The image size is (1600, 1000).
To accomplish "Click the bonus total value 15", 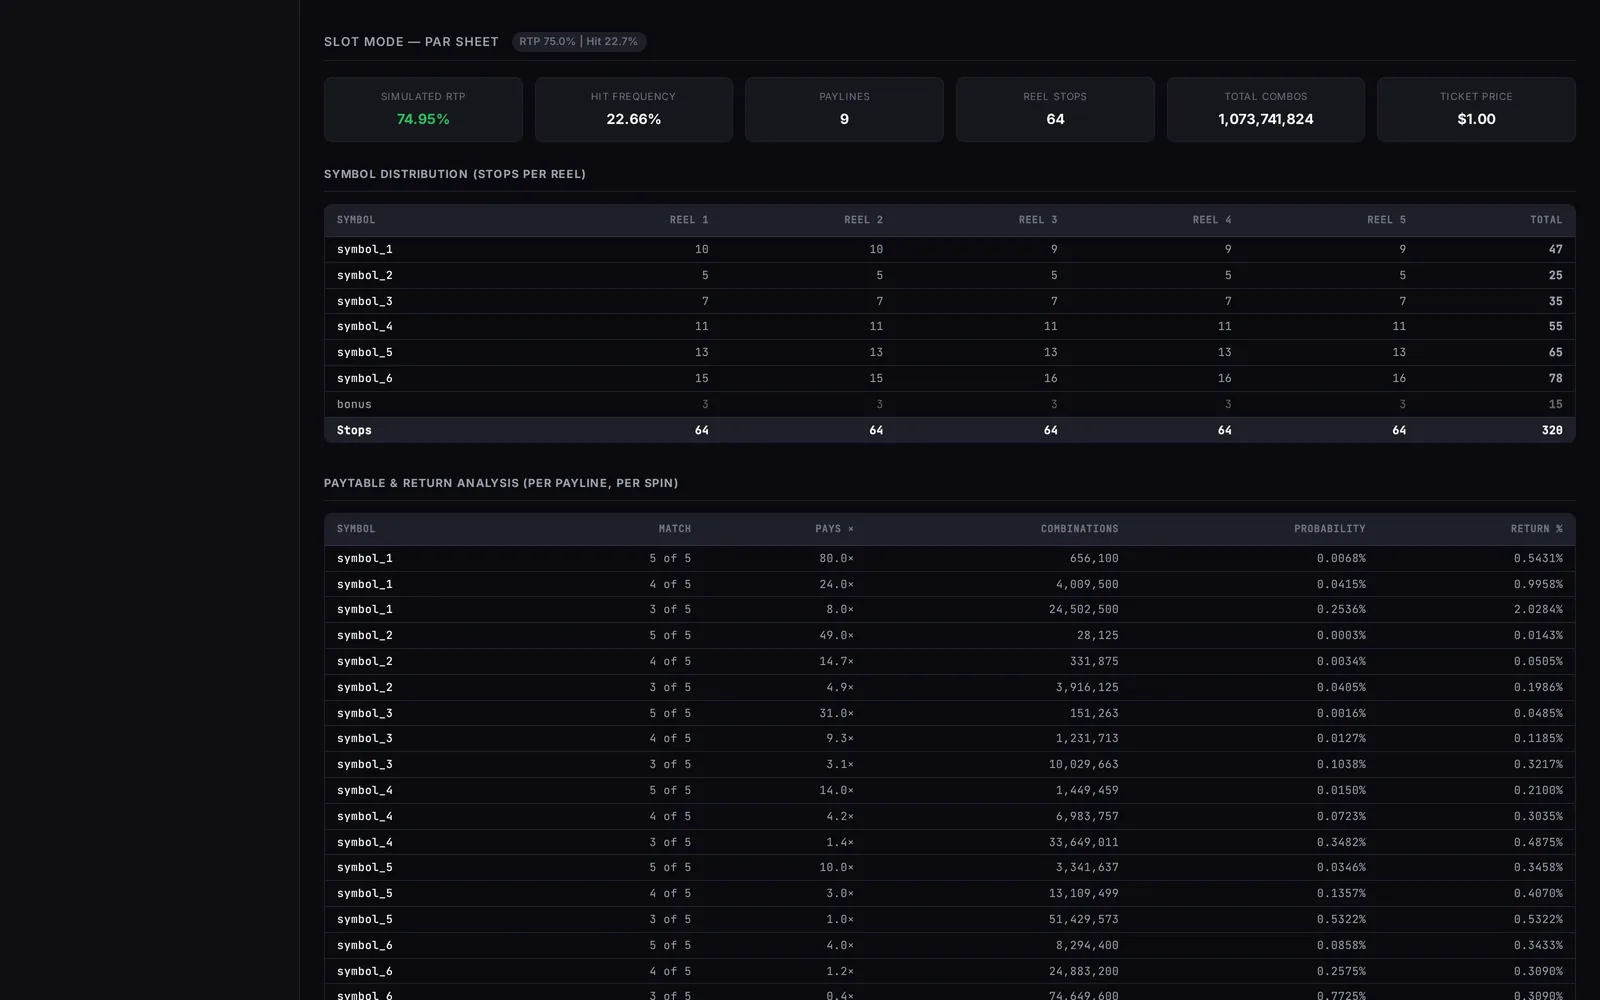I will (x=1555, y=404).
